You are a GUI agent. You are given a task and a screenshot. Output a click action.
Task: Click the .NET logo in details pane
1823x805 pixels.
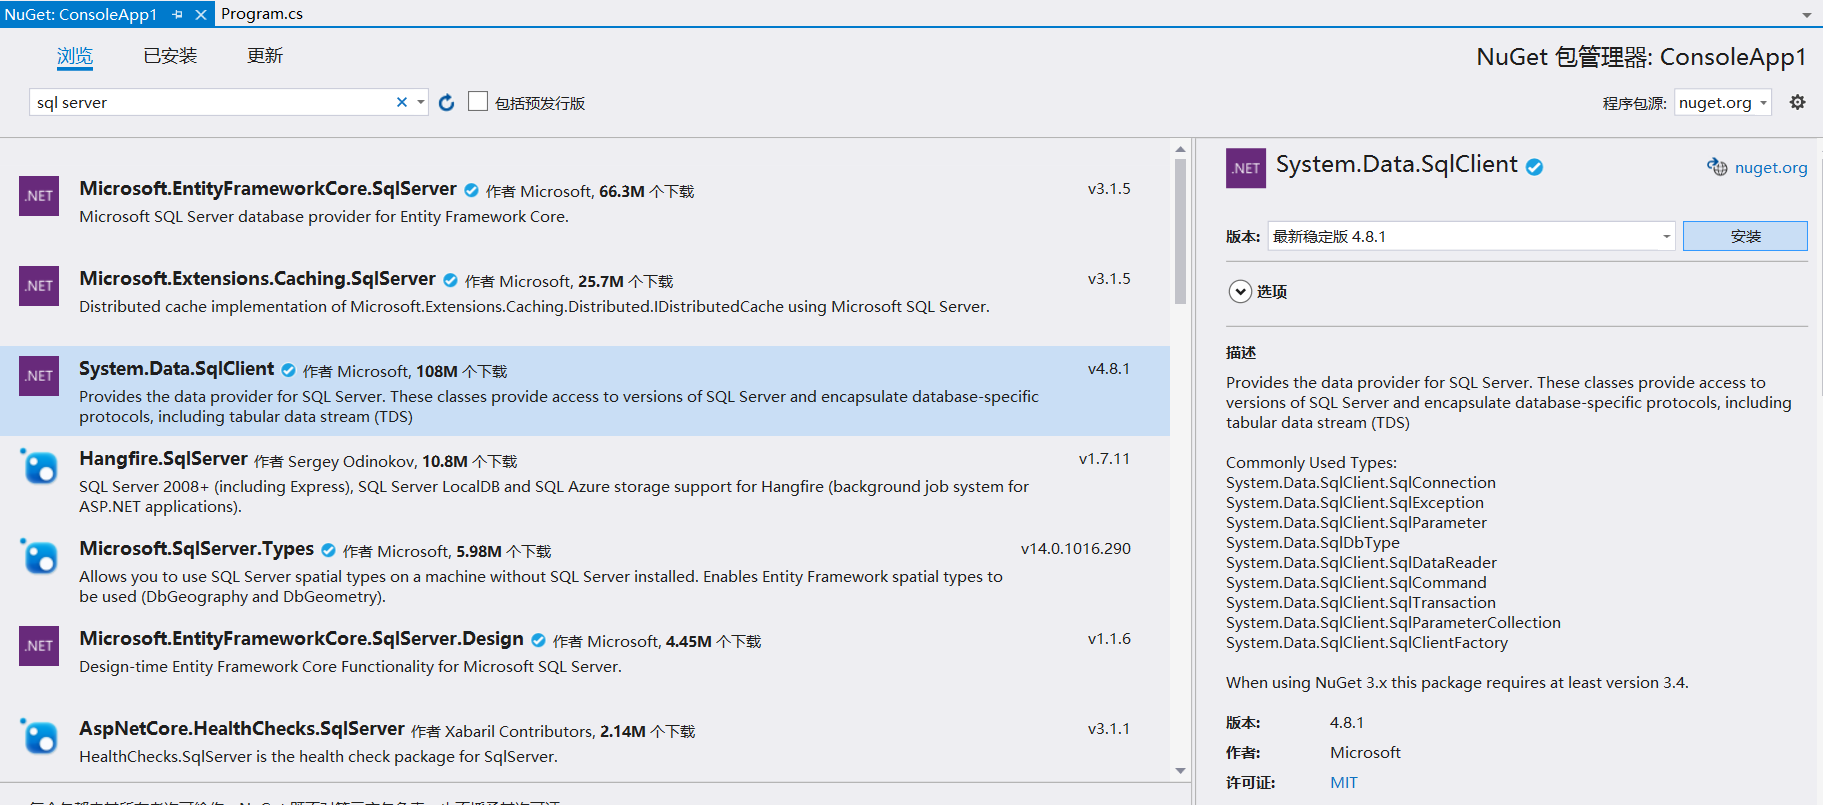[x=1246, y=168]
